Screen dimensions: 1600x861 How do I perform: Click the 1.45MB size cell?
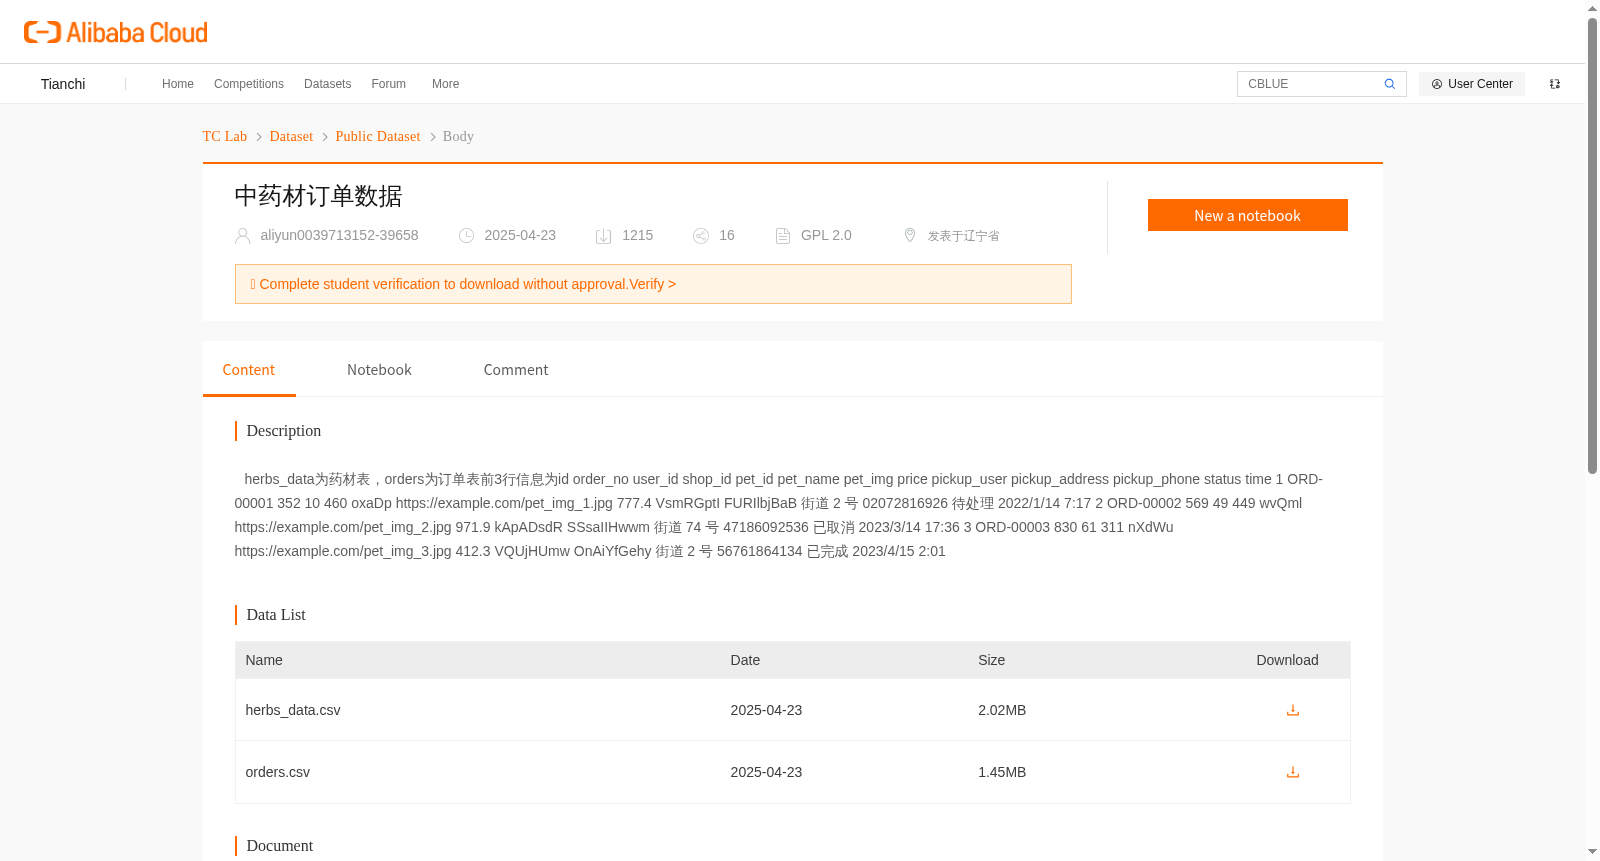(x=1002, y=772)
